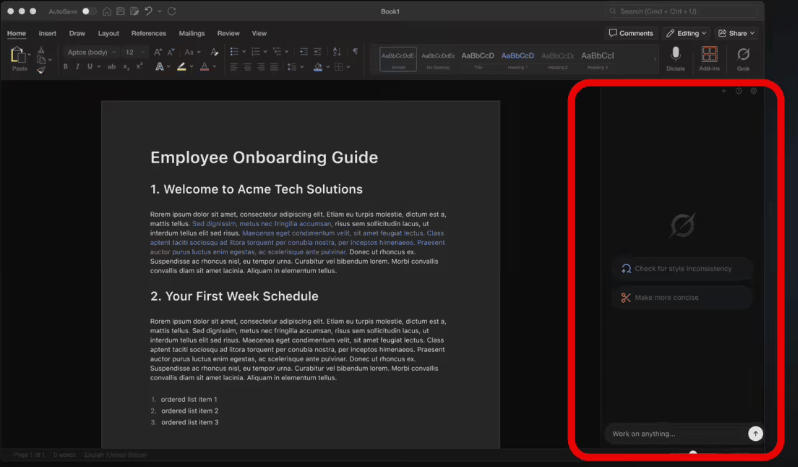Open the Home icon in the title bar
Image resolution: width=798 pixels, height=467 pixels.
[107, 11]
